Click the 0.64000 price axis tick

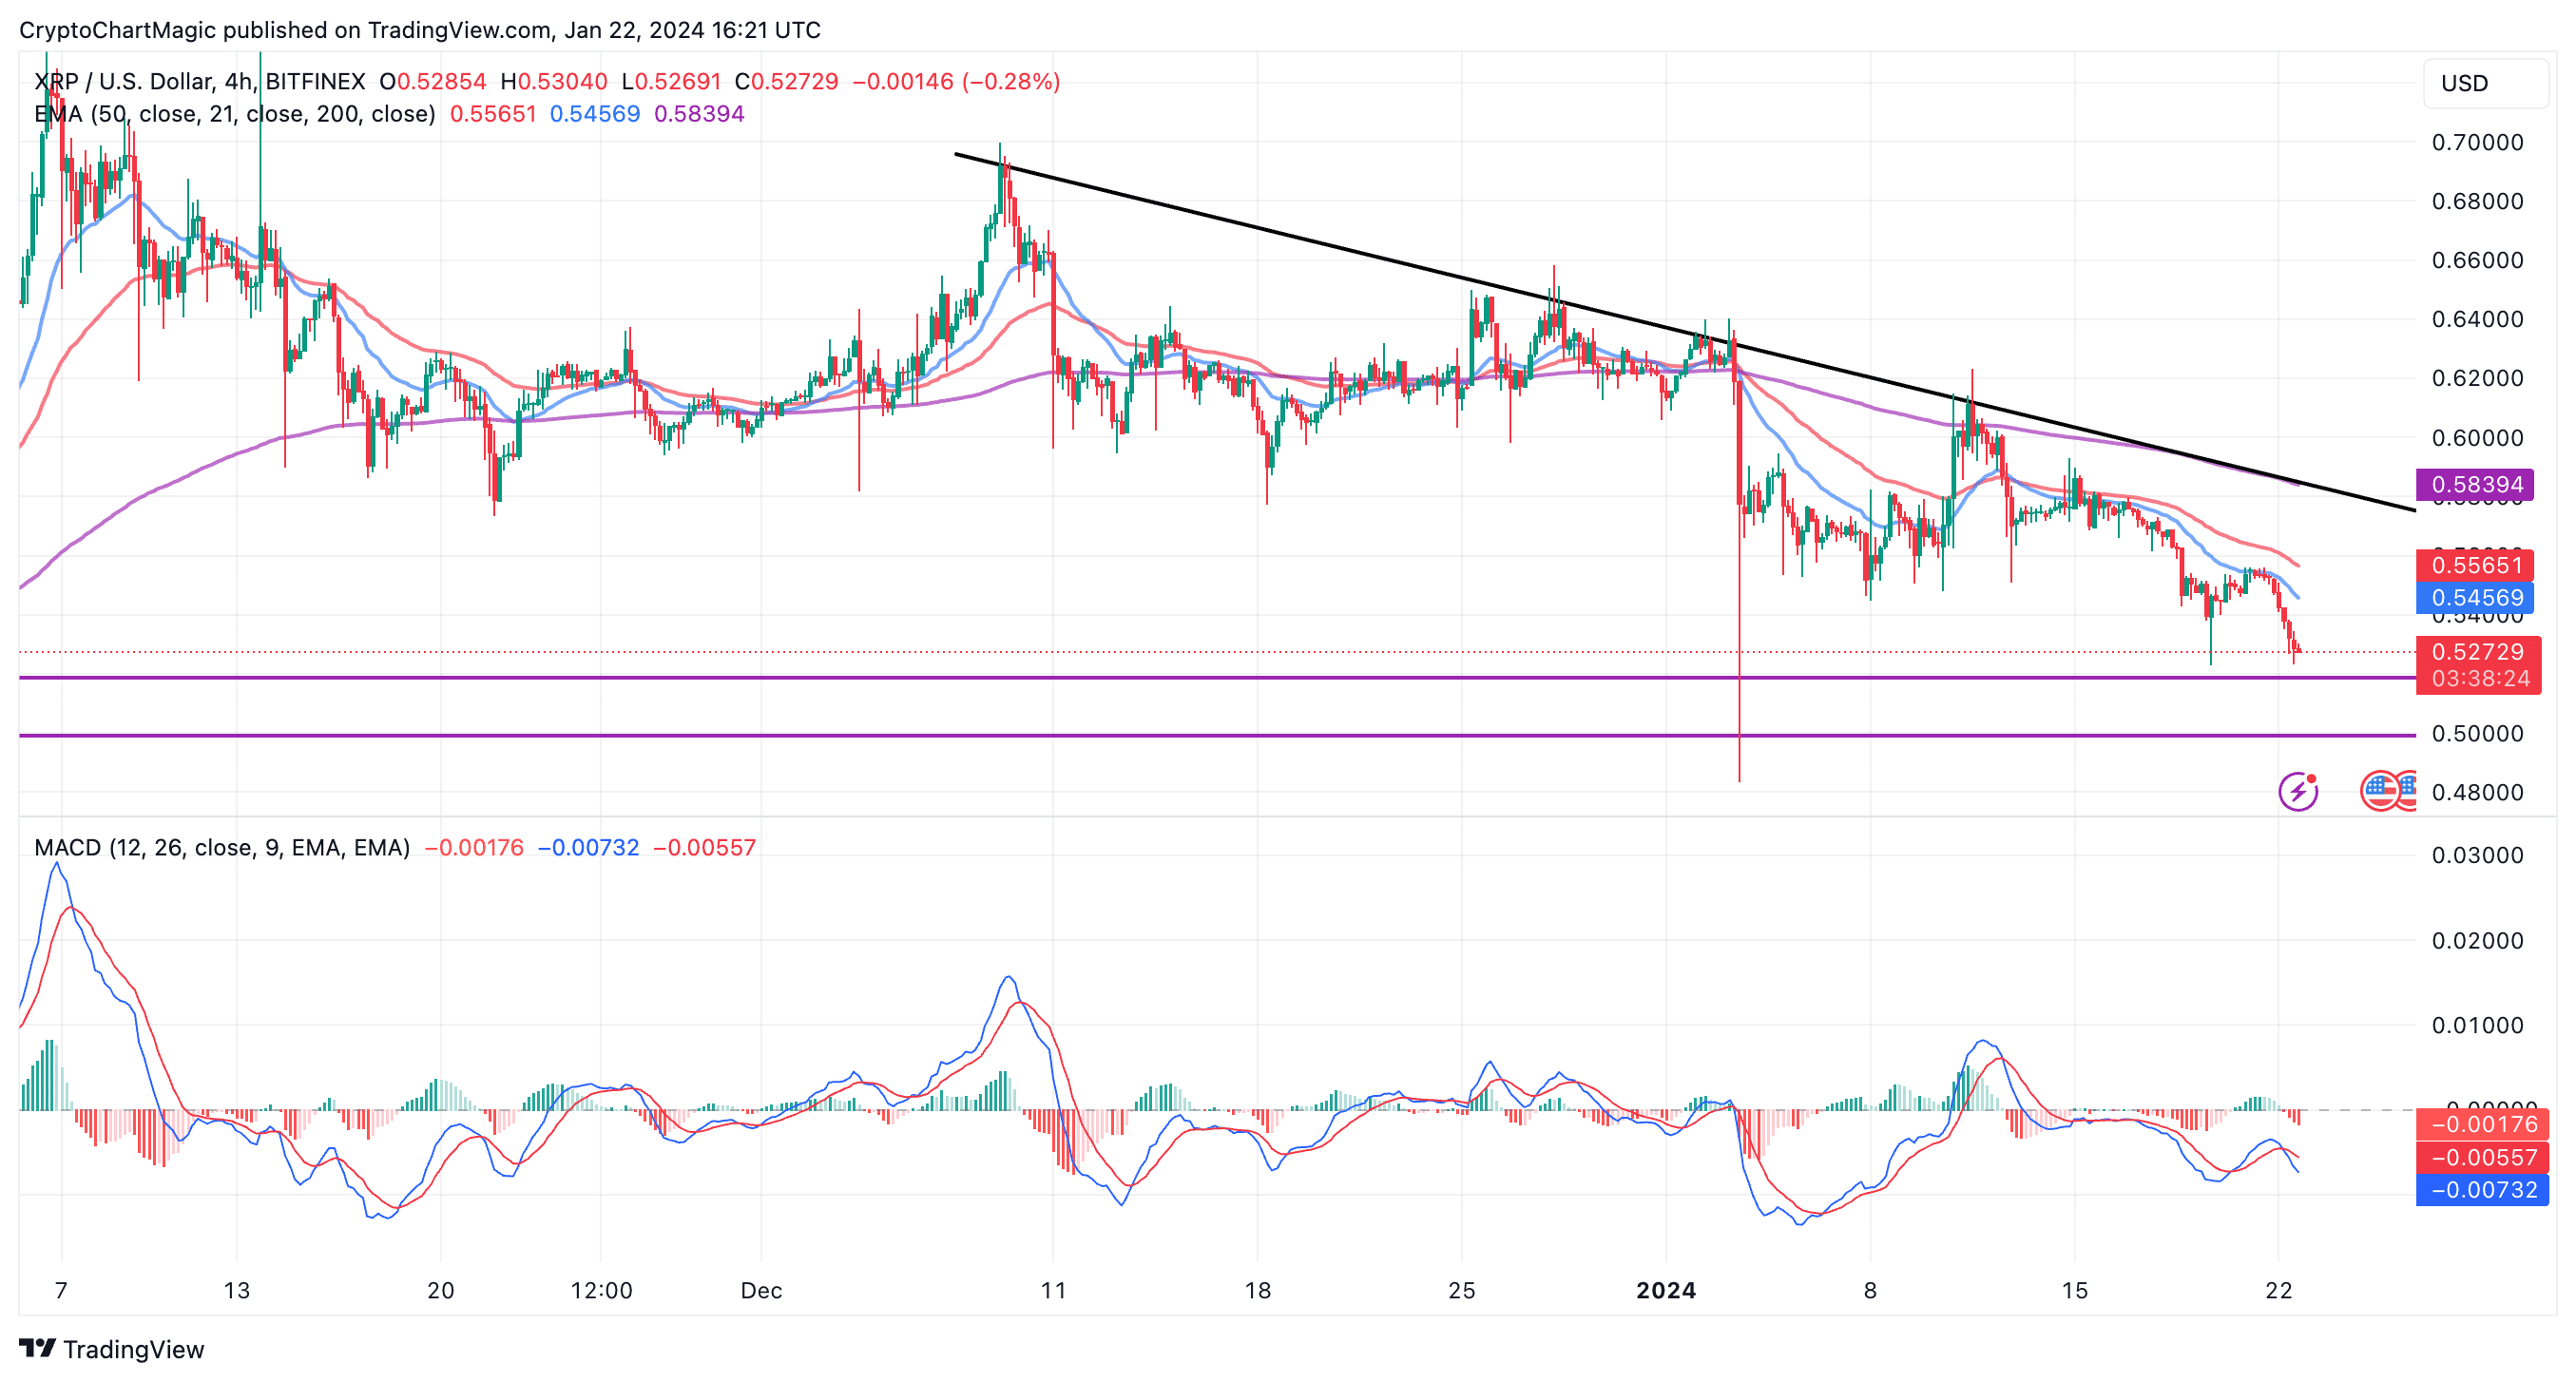2478,319
